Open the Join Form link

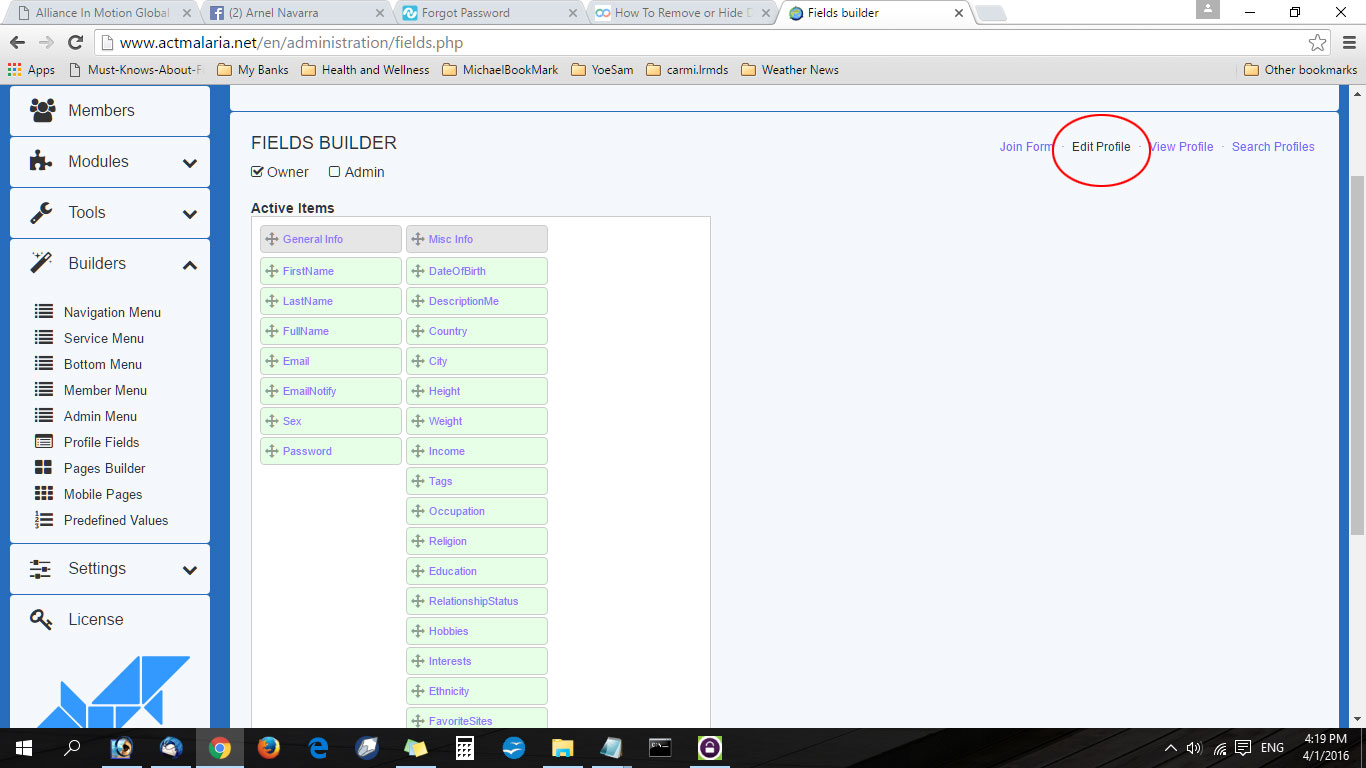click(1026, 147)
